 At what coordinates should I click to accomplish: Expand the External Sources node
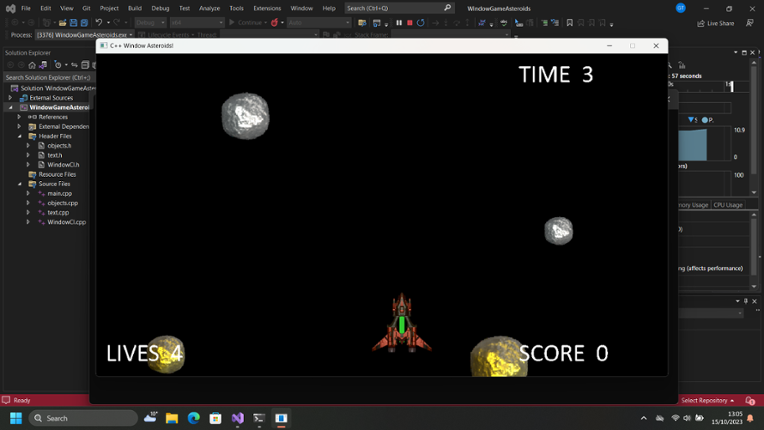10,97
